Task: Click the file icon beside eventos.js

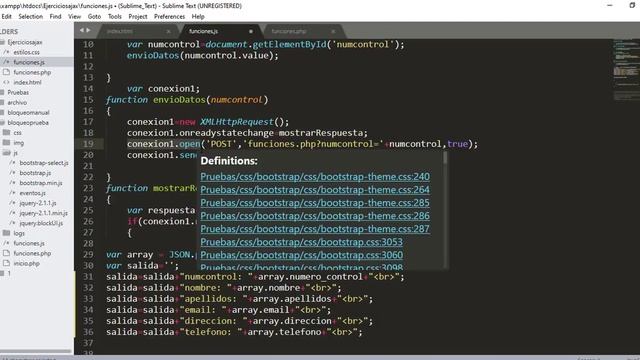Action: pyautogui.click(x=13, y=193)
